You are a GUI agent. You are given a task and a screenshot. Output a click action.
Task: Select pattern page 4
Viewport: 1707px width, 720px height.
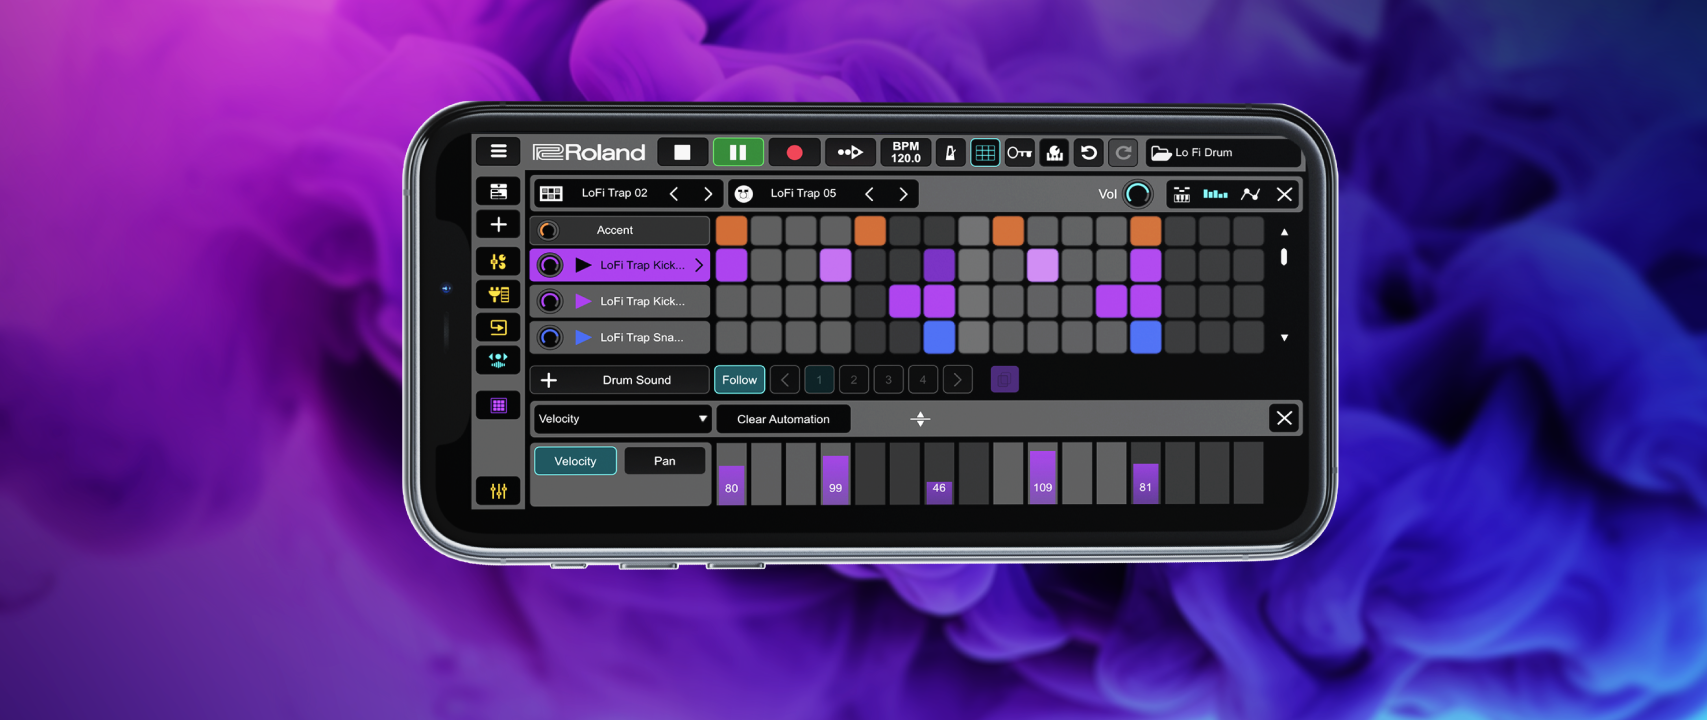[923, 380]
